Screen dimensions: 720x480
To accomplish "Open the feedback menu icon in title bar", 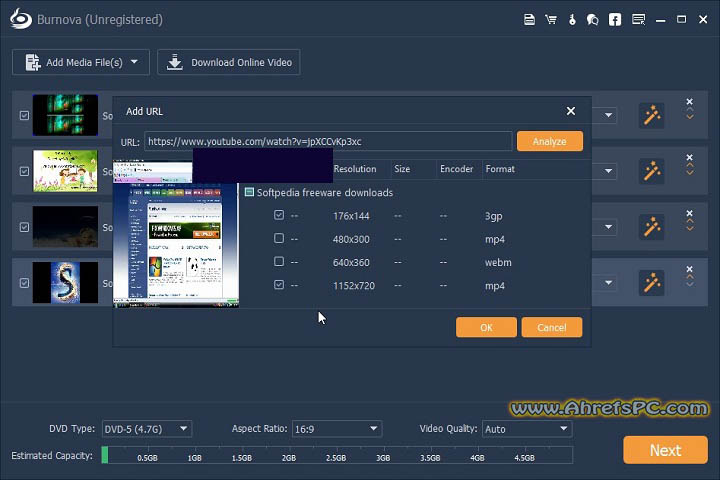I will click(x=638, y=20).
